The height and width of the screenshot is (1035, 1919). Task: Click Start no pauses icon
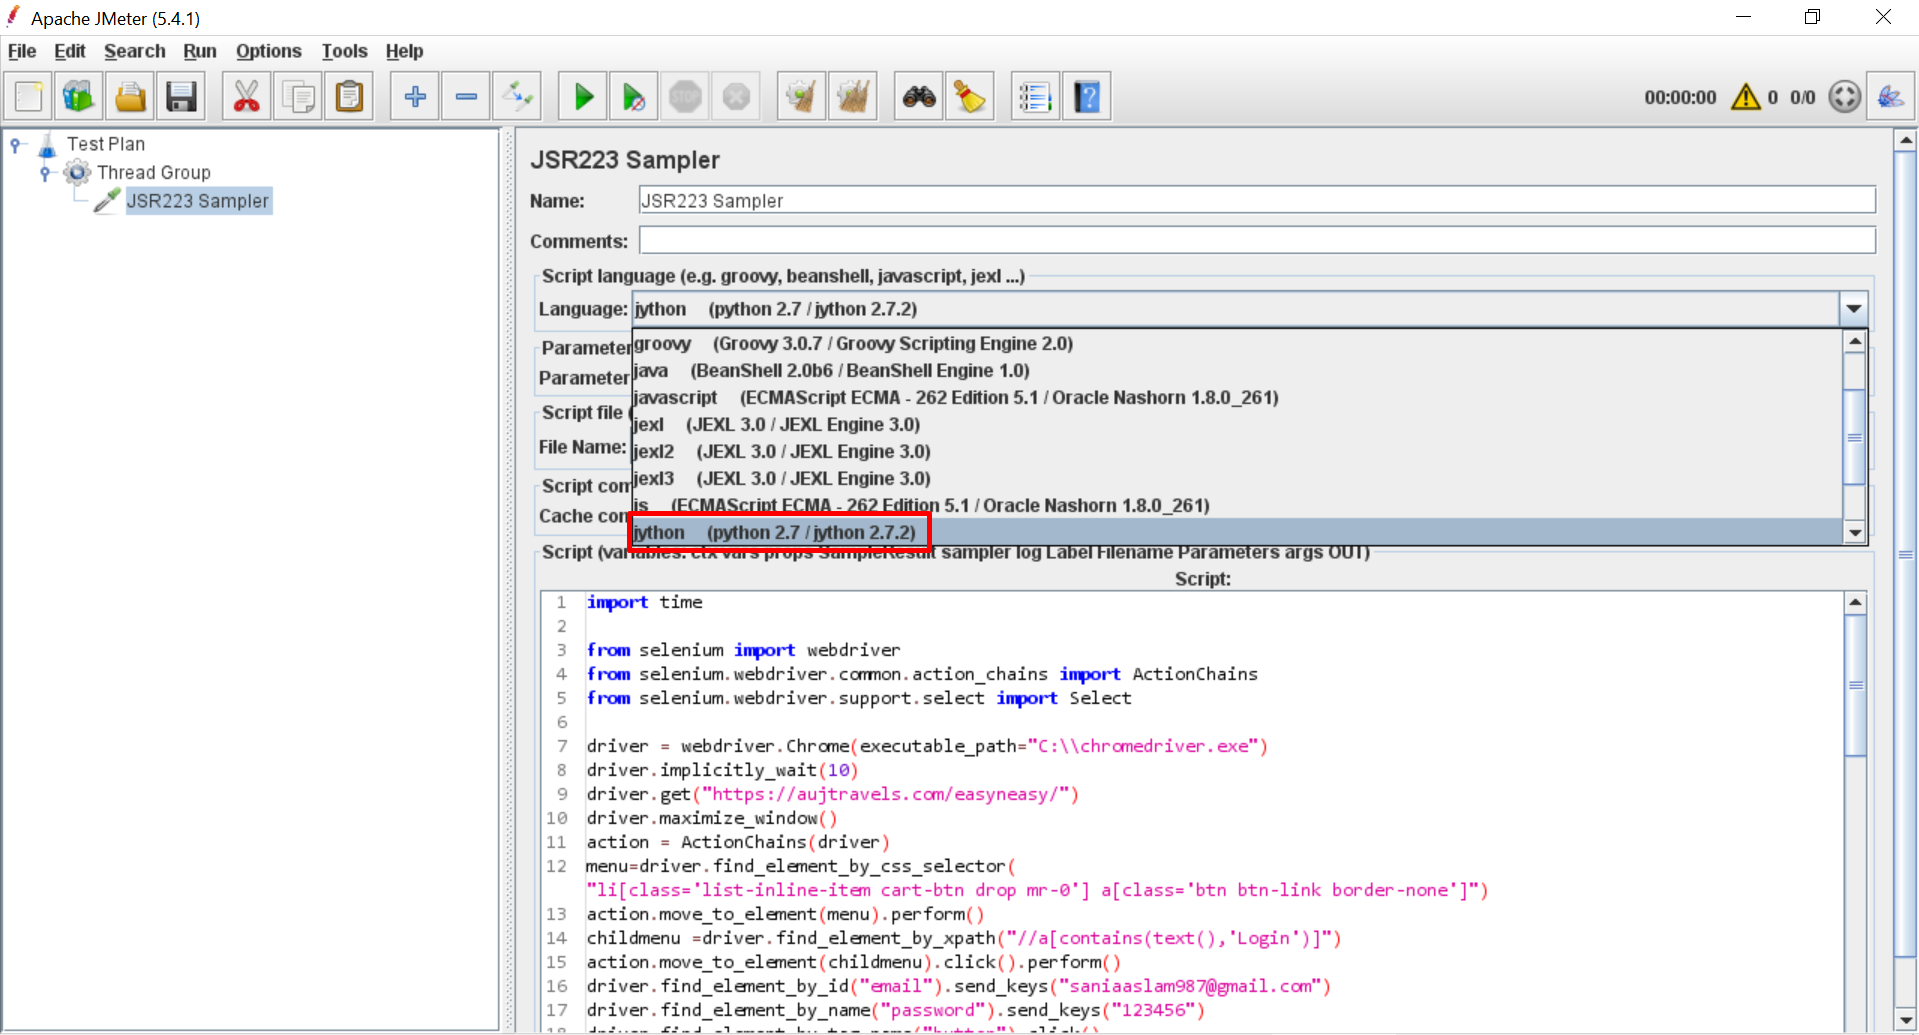click(634, 97)
